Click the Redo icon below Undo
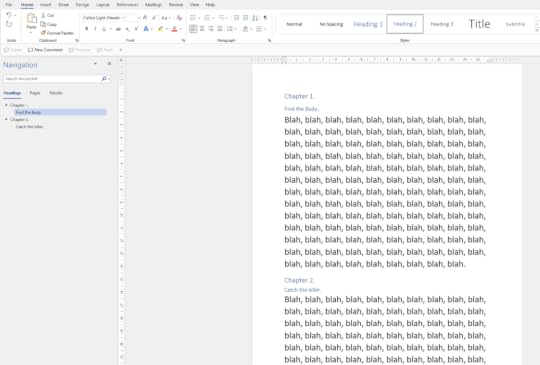Viewport: 540px width, 365px height. click(9, 24)
